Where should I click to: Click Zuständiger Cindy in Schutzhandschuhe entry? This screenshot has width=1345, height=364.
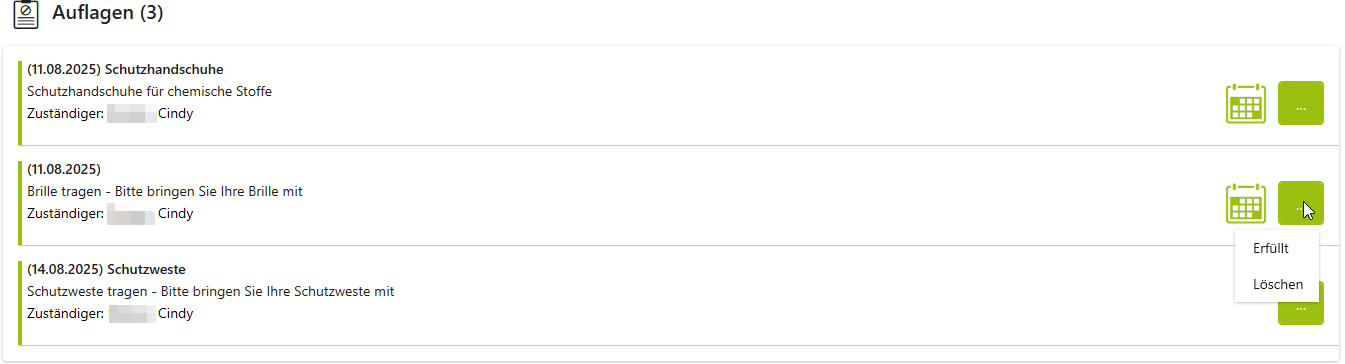(x=110, y=113)
